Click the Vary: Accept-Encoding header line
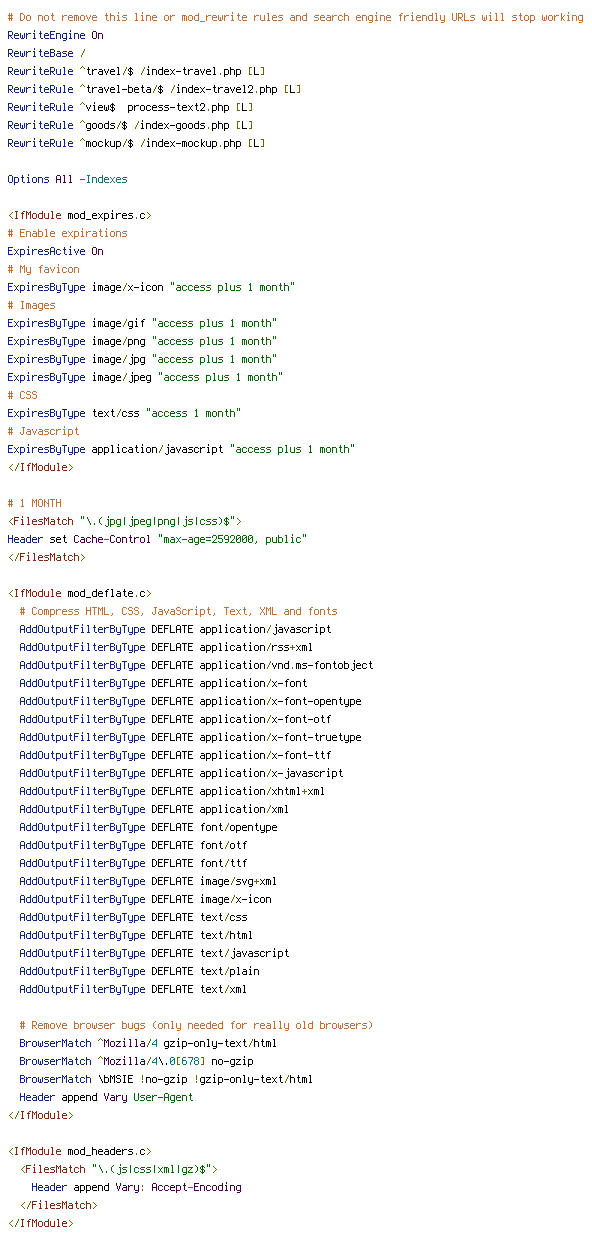The image size is (592, 1240). pos(136,1187)
